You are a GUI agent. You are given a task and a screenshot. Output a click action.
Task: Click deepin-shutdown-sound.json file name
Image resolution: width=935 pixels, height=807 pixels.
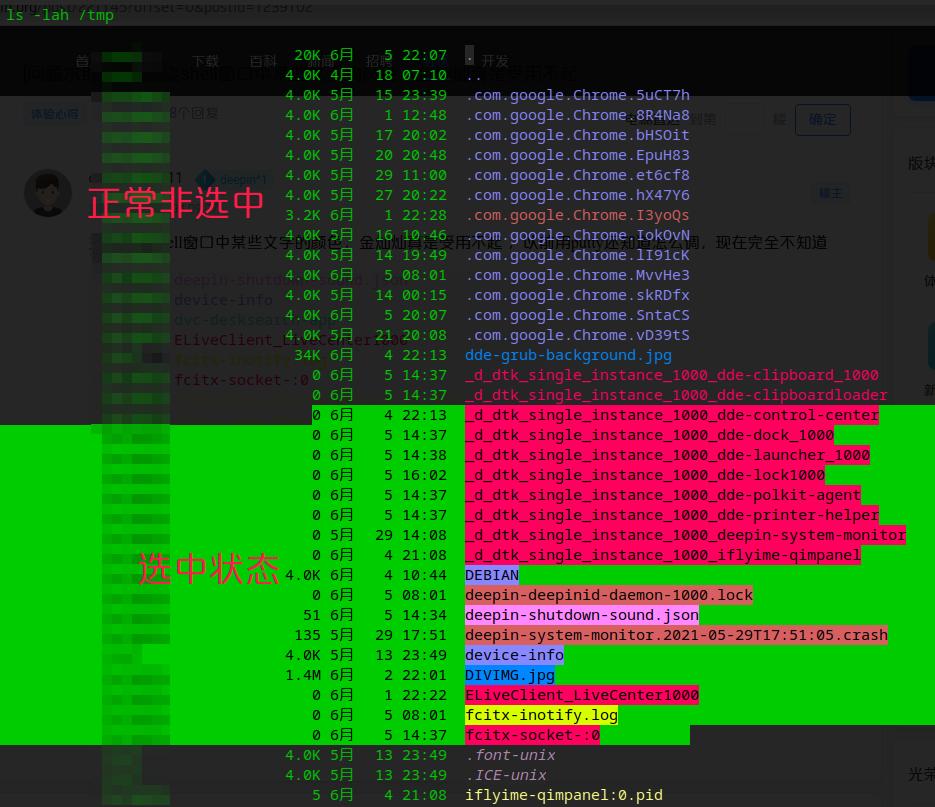click(582, 615)
